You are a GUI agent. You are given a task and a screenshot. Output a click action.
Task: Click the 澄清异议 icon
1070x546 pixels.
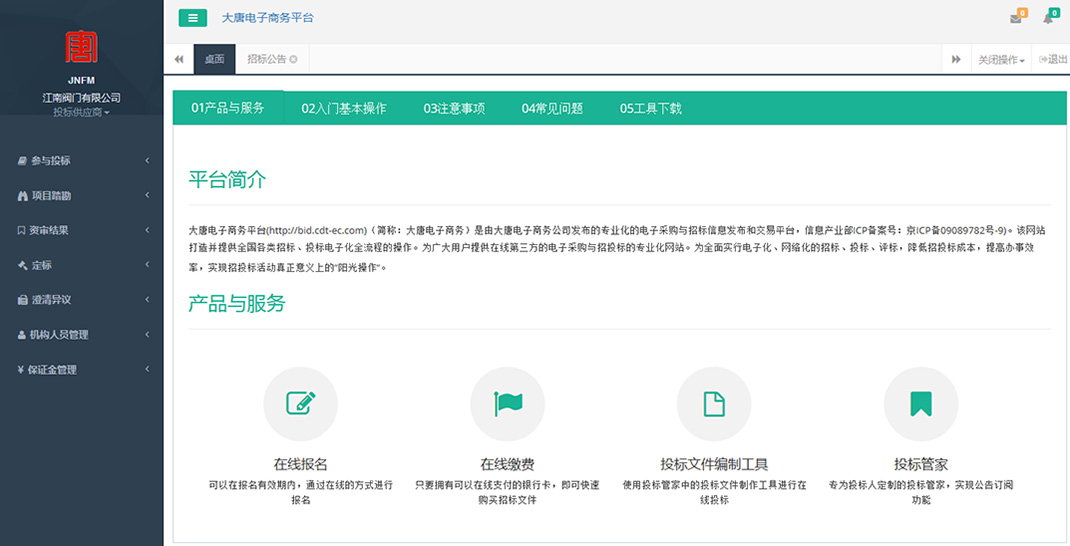(x=23, y=300)
